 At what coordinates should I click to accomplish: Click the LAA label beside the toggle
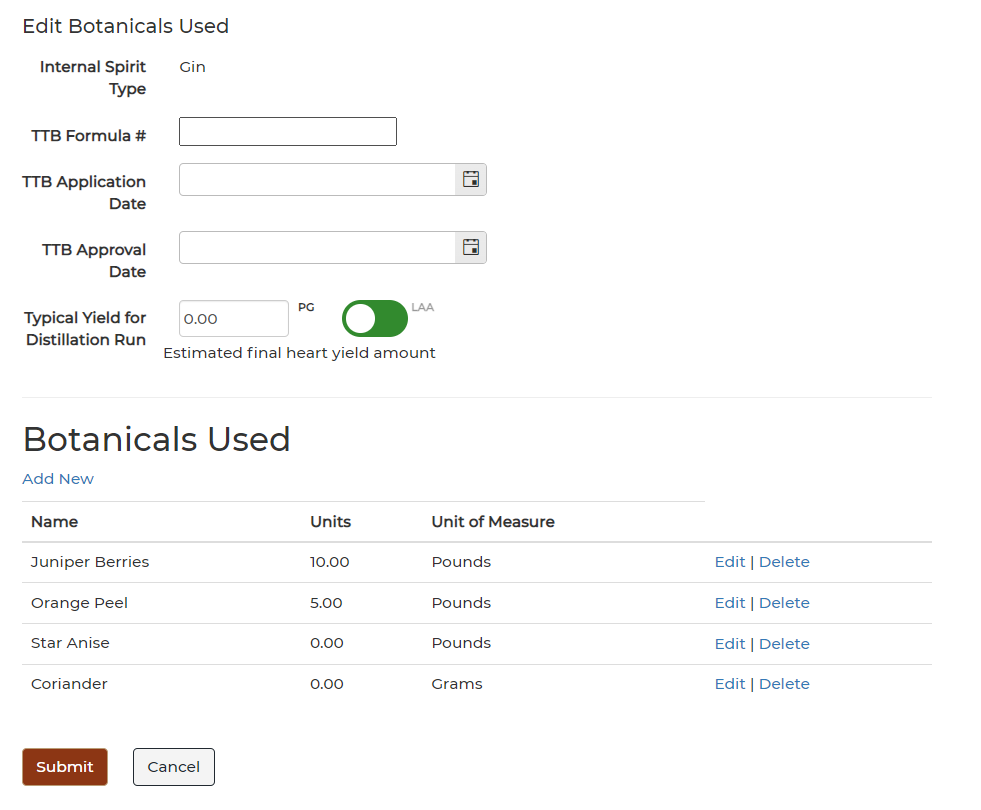(x=422, y=307)
